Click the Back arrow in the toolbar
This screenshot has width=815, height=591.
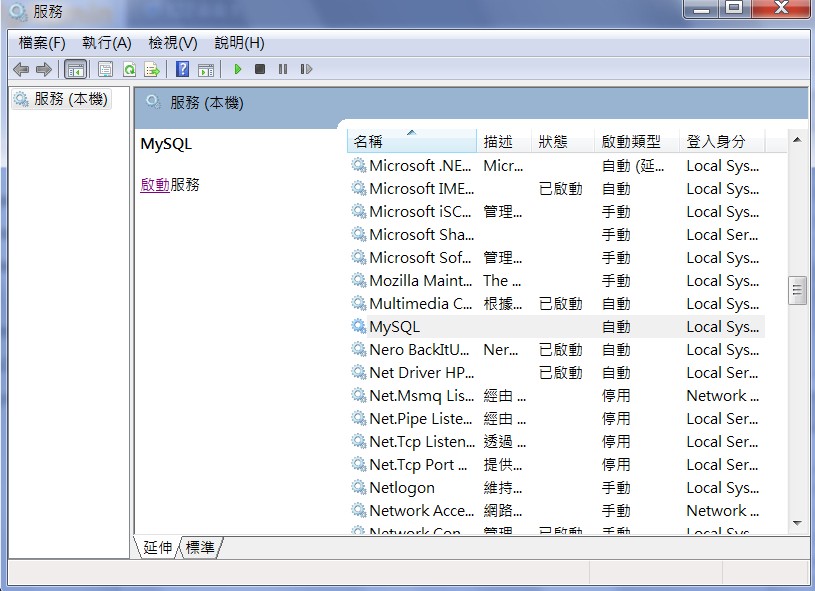21,70
